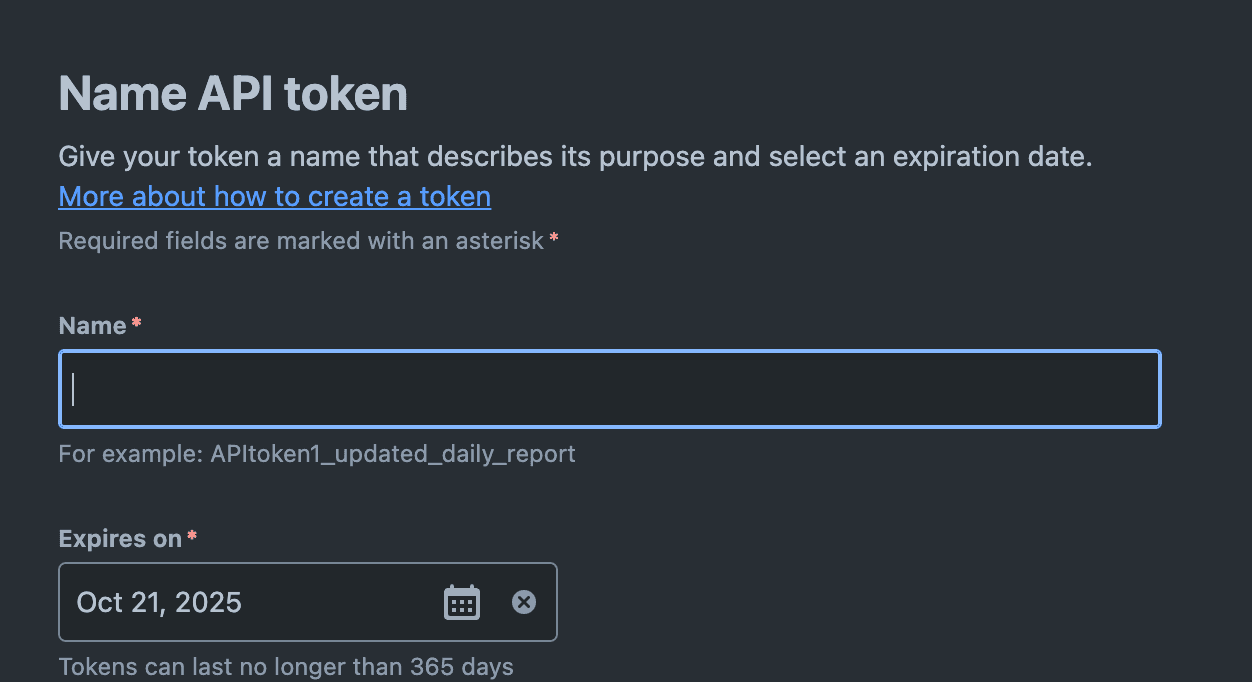The height and width of the screenshot is (682, 1252).
Task: Focus the Name text field
Action: tap(610, 389)
